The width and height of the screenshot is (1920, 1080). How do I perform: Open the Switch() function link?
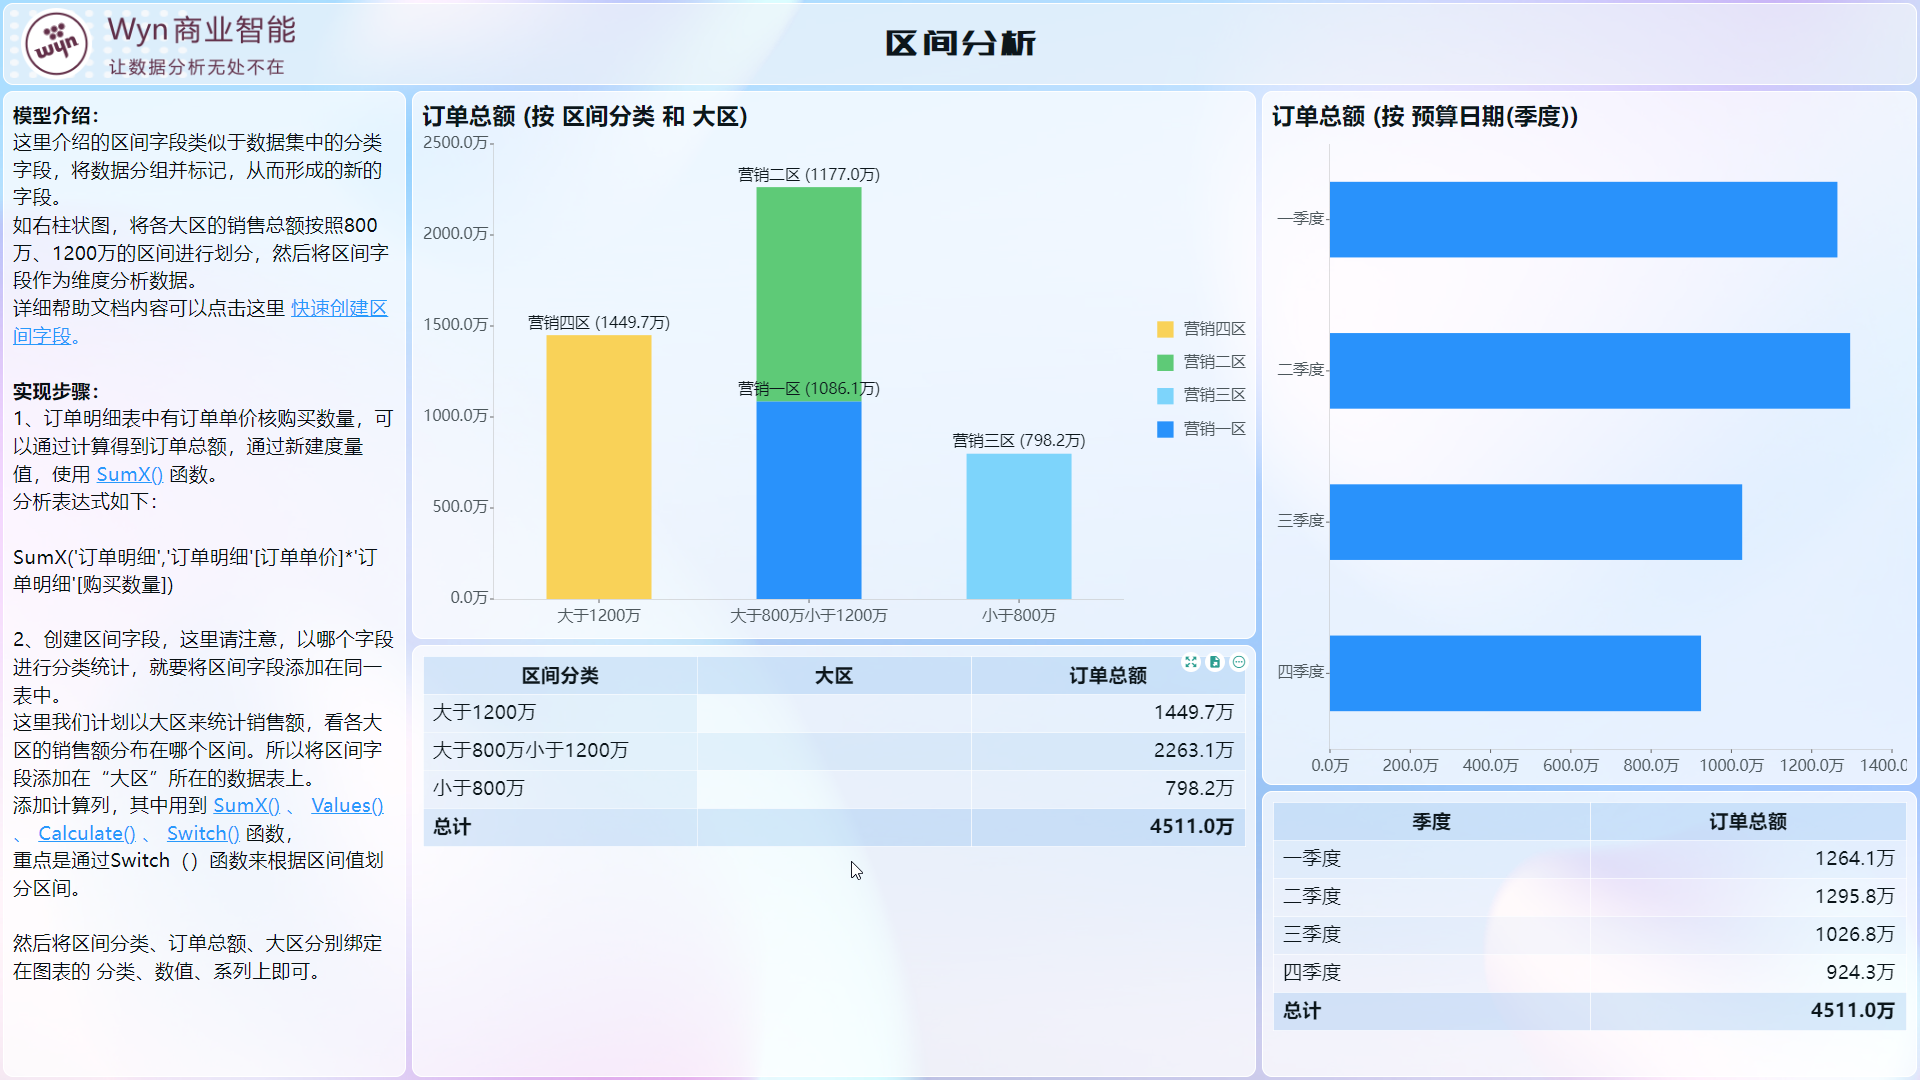202,833
